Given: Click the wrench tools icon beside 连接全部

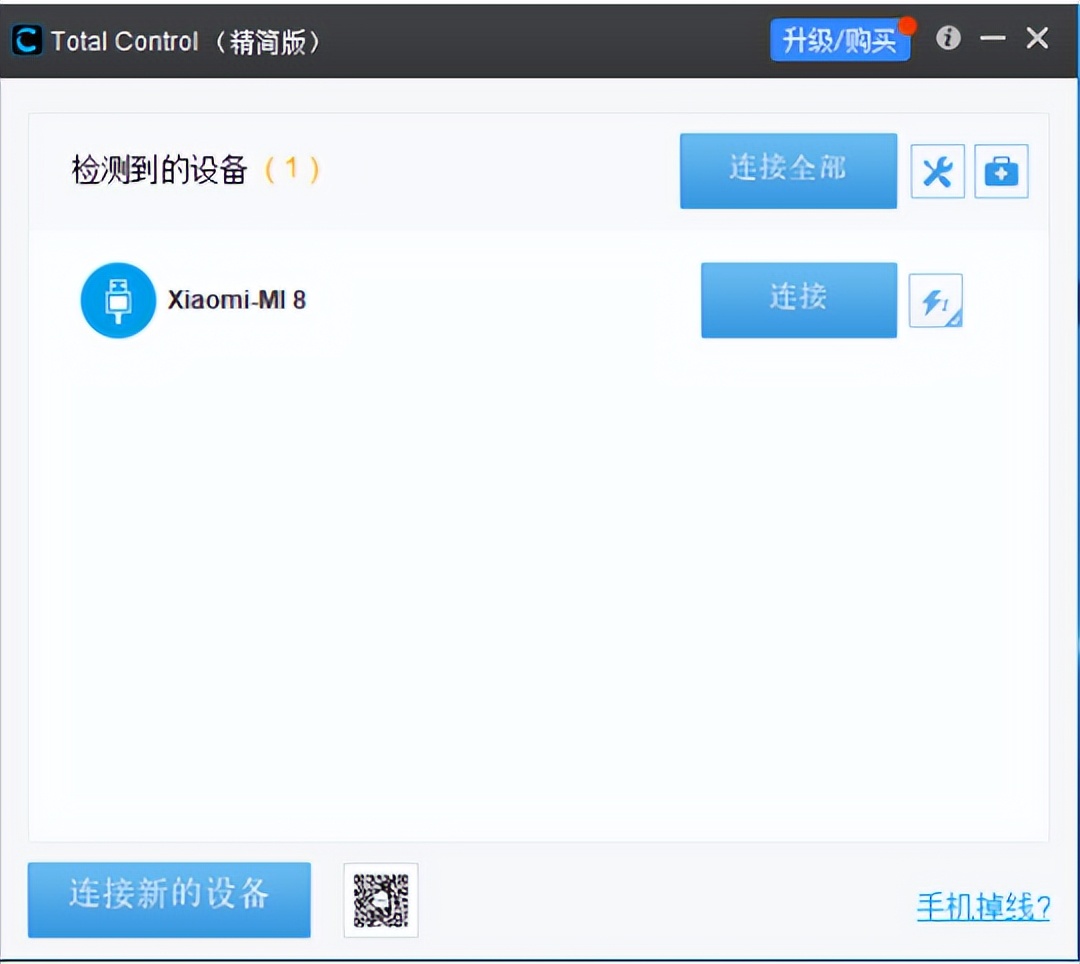Looking at the screenshot, I should click(x=937, y=171).
